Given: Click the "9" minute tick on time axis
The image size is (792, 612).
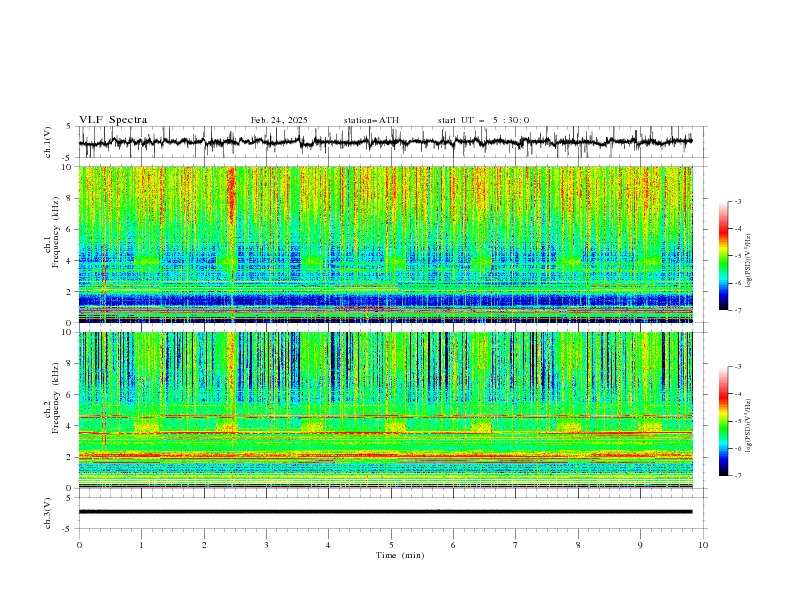Looking at the screenshot, I should [x=640, y=545].
